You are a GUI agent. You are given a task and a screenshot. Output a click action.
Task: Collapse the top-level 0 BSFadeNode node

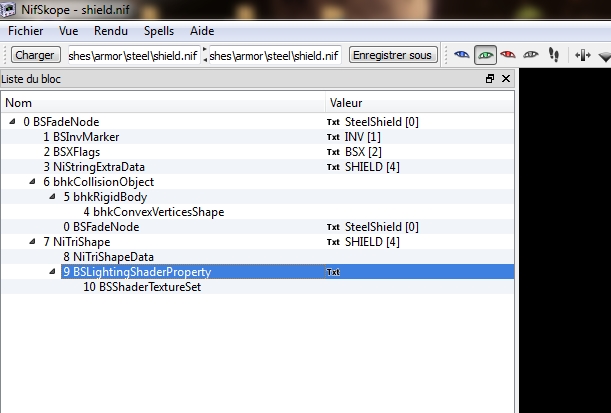point(12,122)
